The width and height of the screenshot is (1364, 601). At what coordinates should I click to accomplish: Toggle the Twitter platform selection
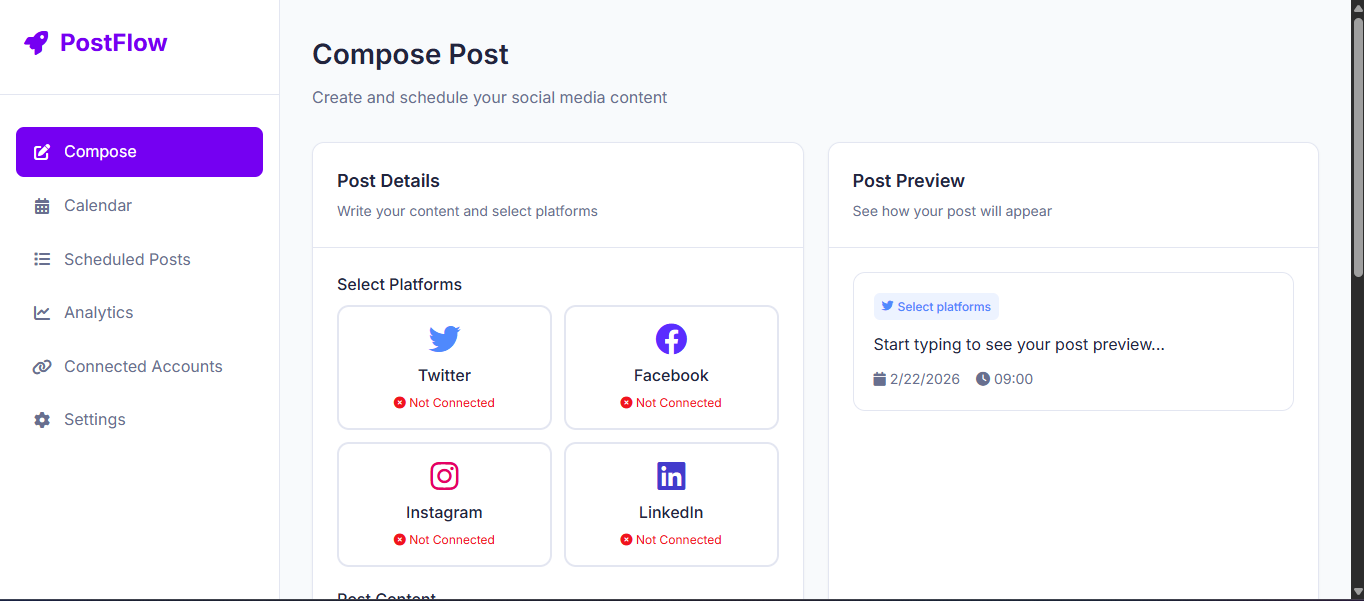pos(444,368)
